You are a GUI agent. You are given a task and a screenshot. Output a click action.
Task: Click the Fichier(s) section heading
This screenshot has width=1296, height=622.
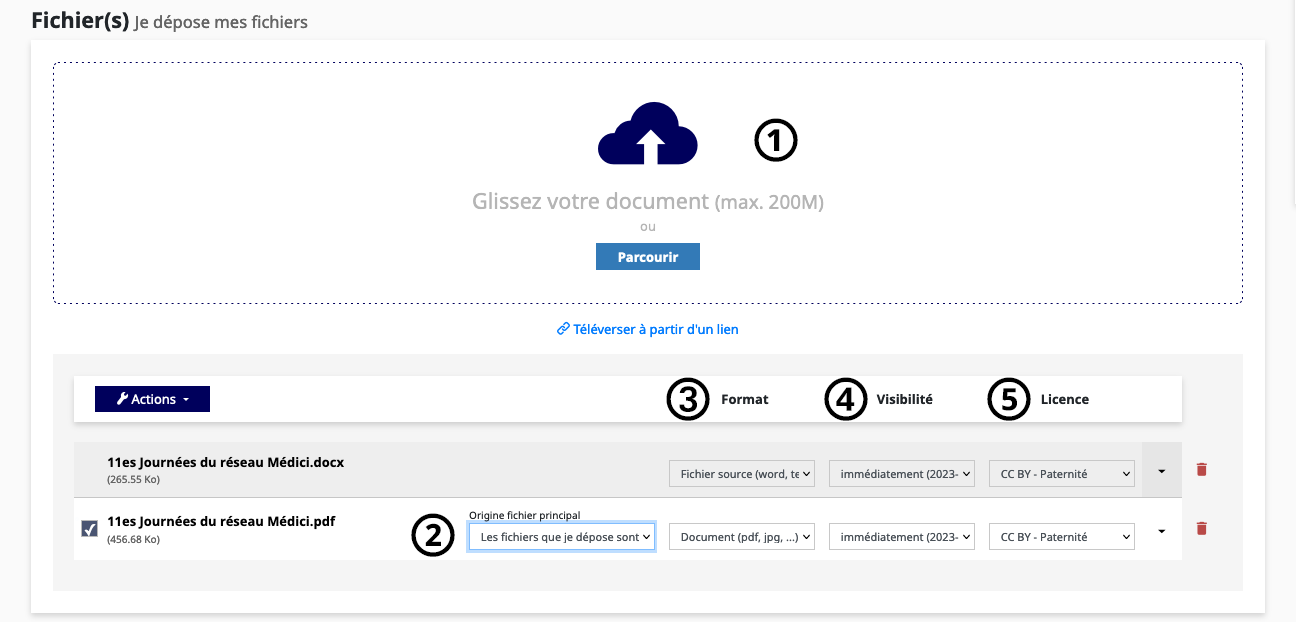[81, 21]
